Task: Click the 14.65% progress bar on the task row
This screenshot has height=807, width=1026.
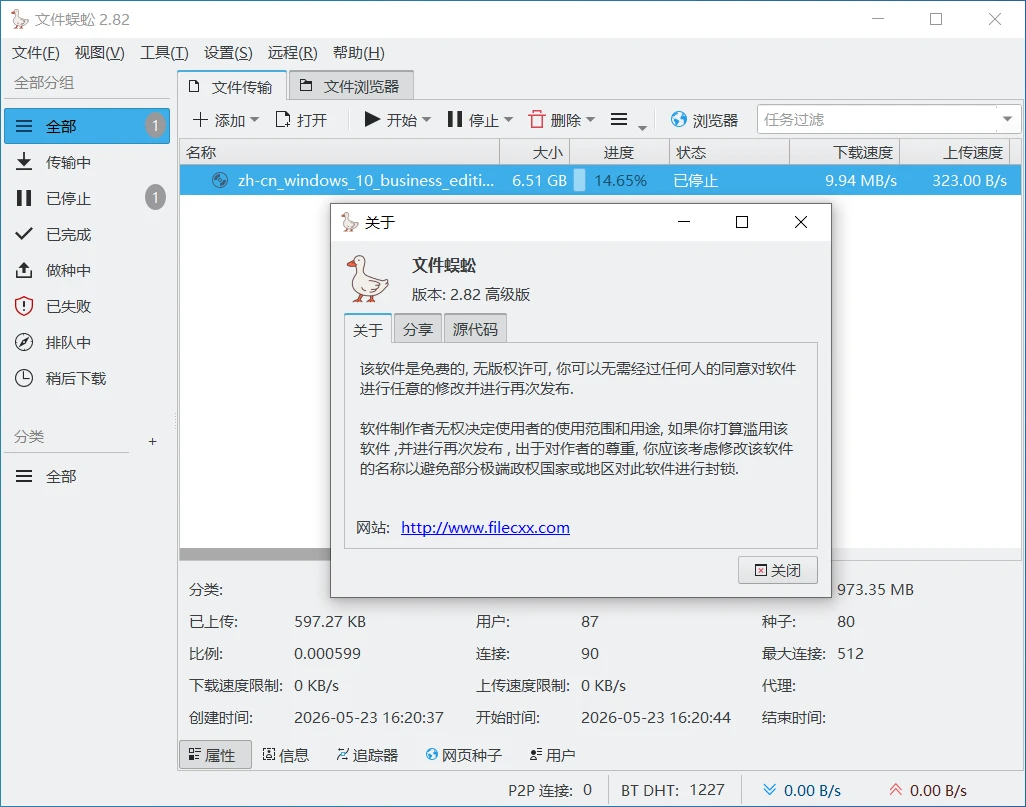Action: pos(620,180)
